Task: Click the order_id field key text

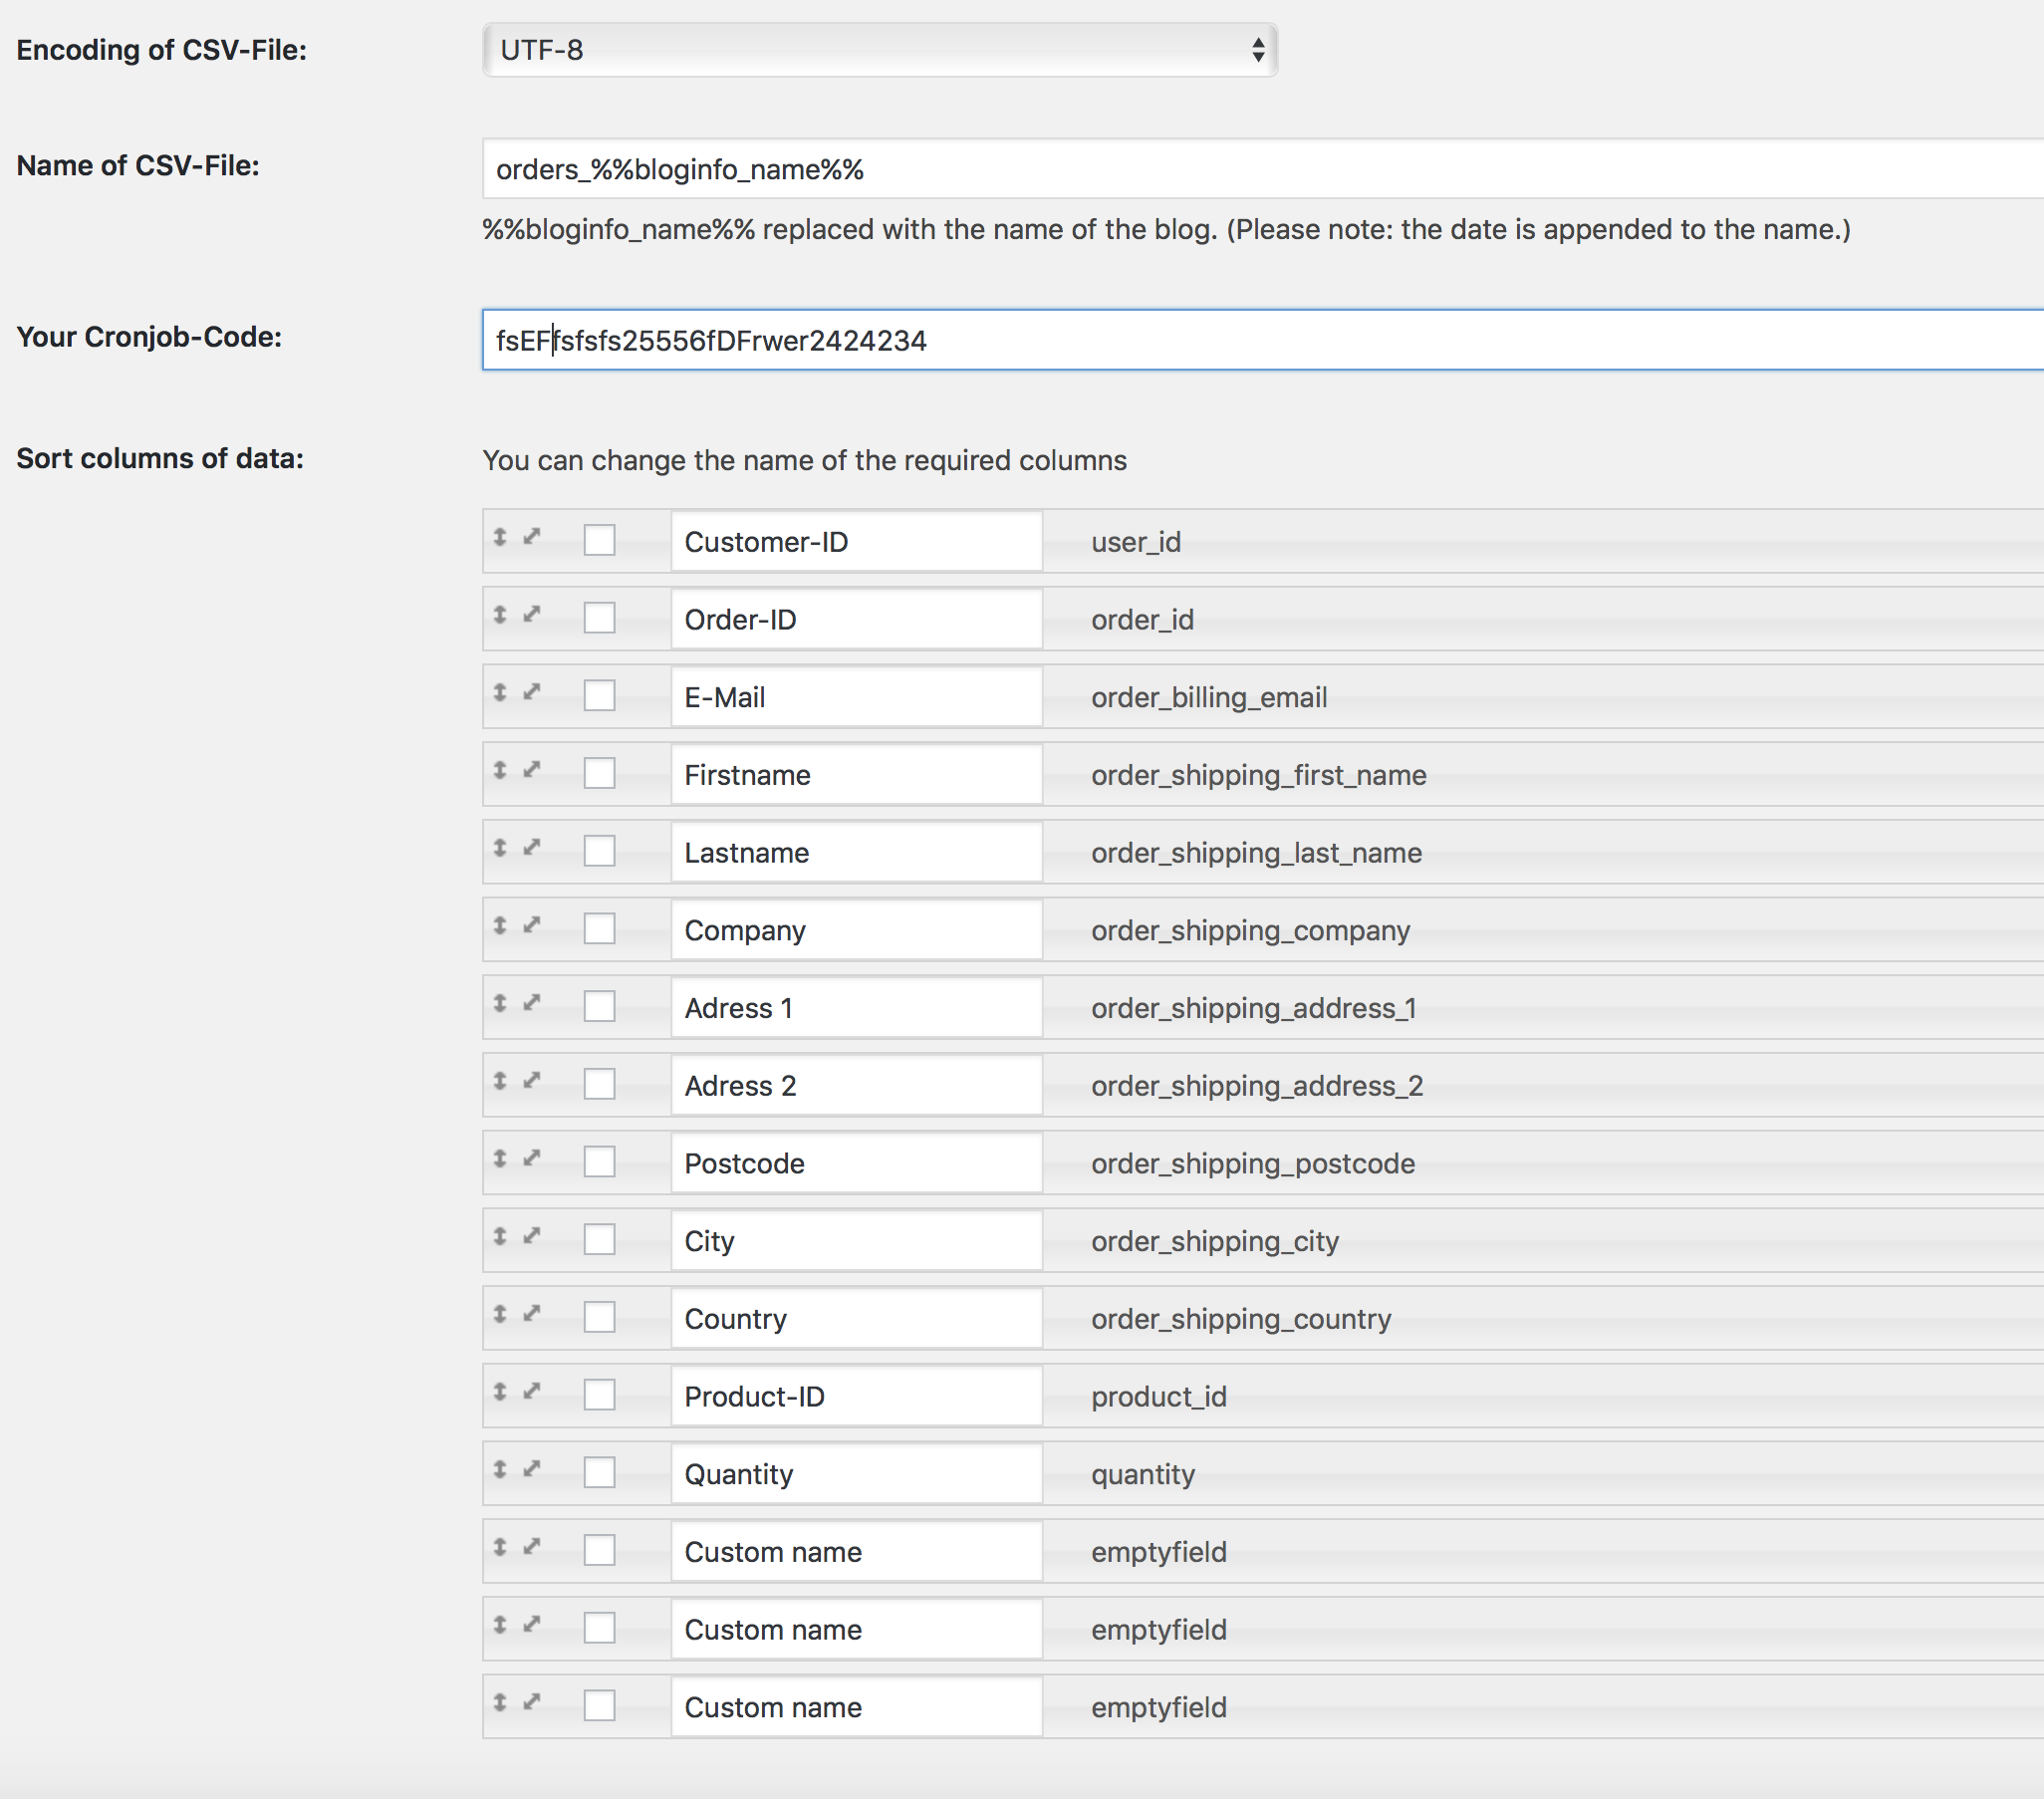Action: 1142,620
